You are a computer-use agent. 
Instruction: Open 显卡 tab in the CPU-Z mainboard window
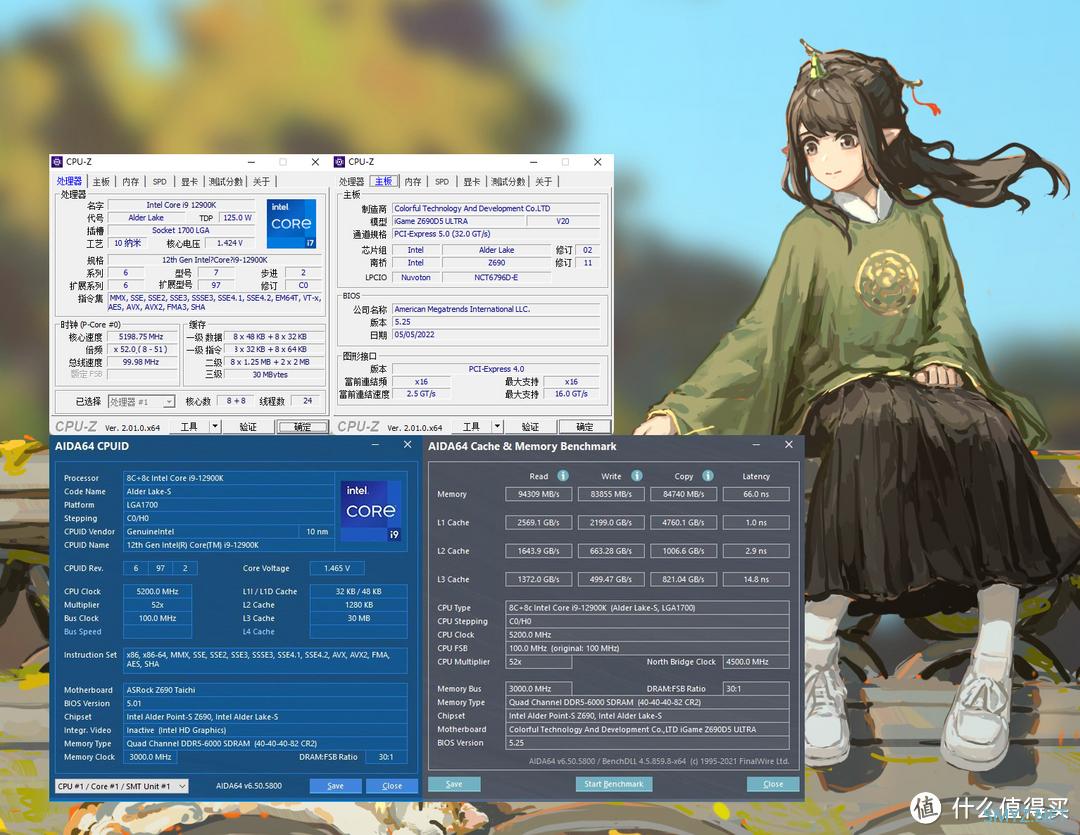click(472, 181)
